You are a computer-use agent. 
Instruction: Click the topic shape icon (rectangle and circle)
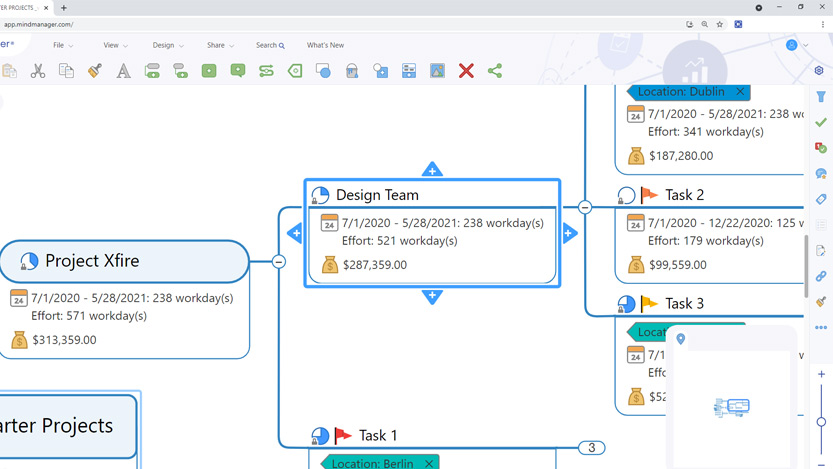[x=323, y=71]
